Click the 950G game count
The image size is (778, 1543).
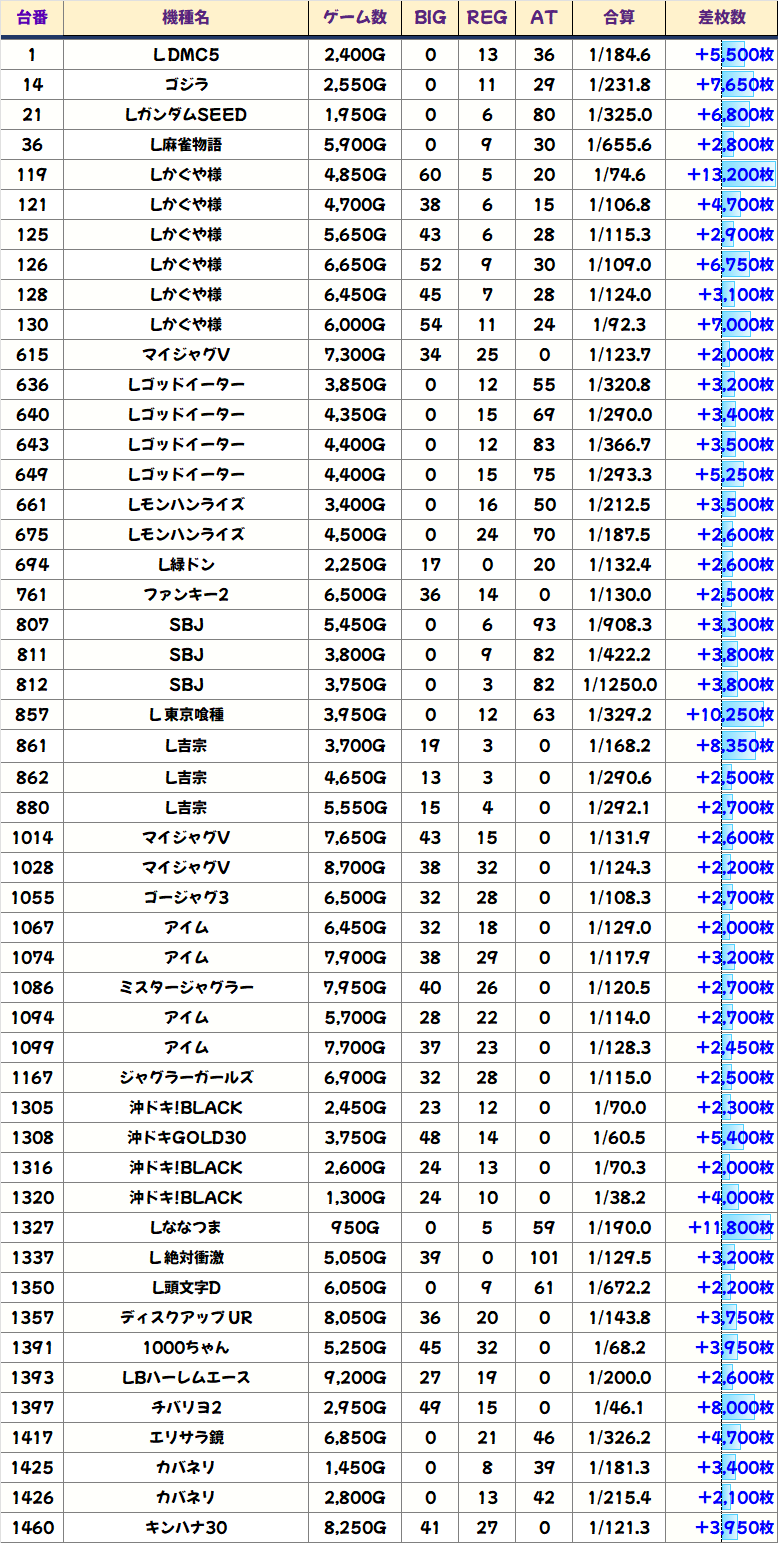click(355, 1227)
